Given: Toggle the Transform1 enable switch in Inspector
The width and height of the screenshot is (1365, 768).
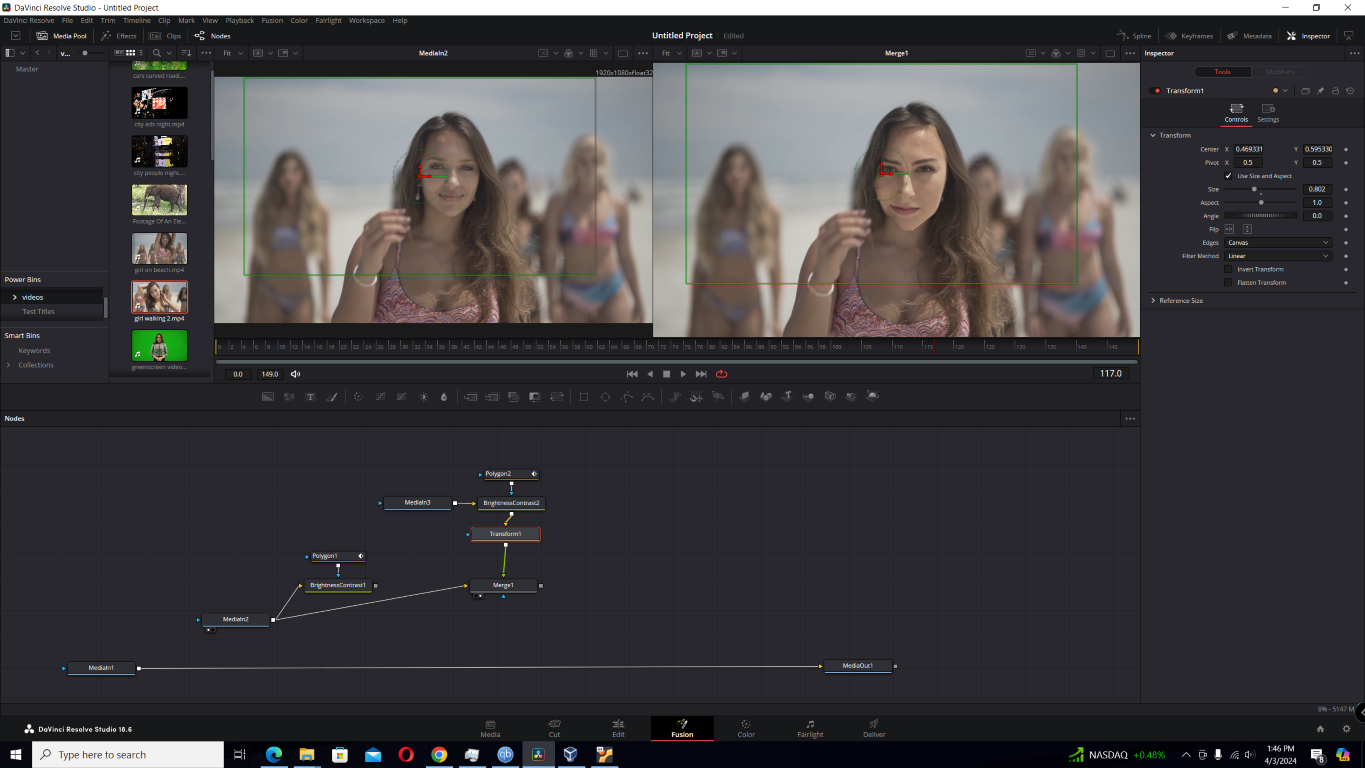Looking at the screenshot, I should (1157, 91).
